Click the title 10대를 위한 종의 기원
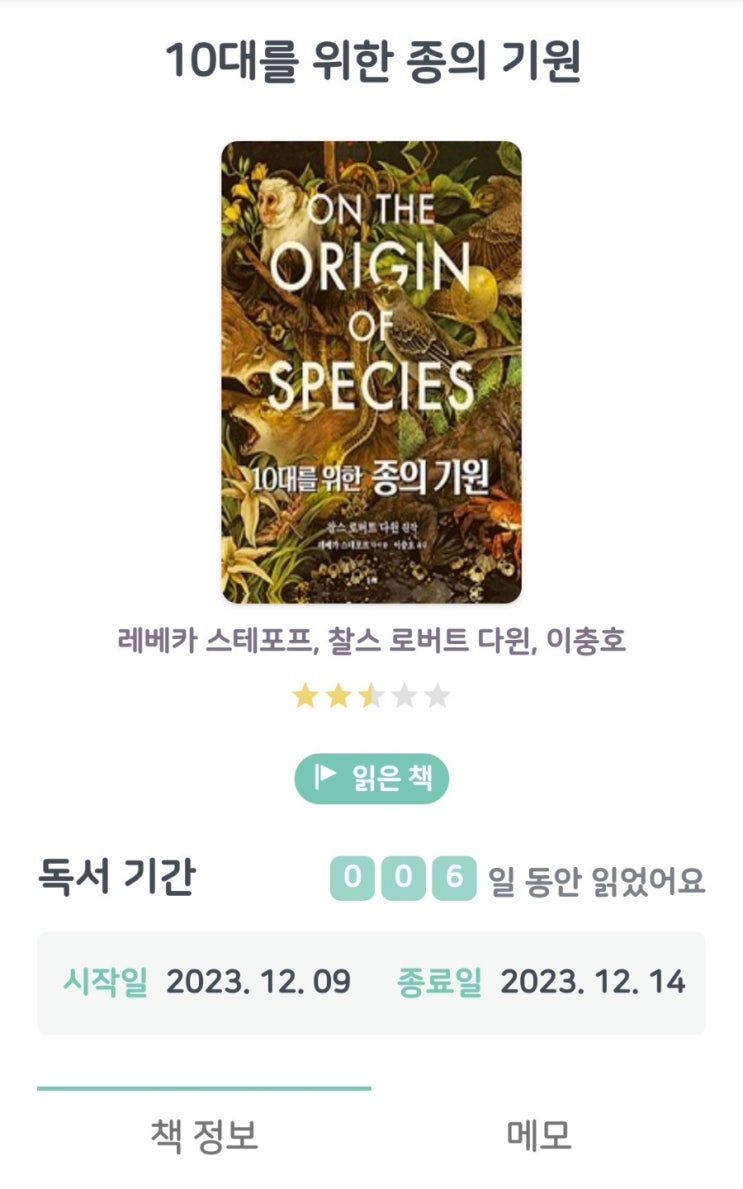Image resolution: width=743 pixels, height=1189 pixels. pyautogui.click(x=372, y=62)
